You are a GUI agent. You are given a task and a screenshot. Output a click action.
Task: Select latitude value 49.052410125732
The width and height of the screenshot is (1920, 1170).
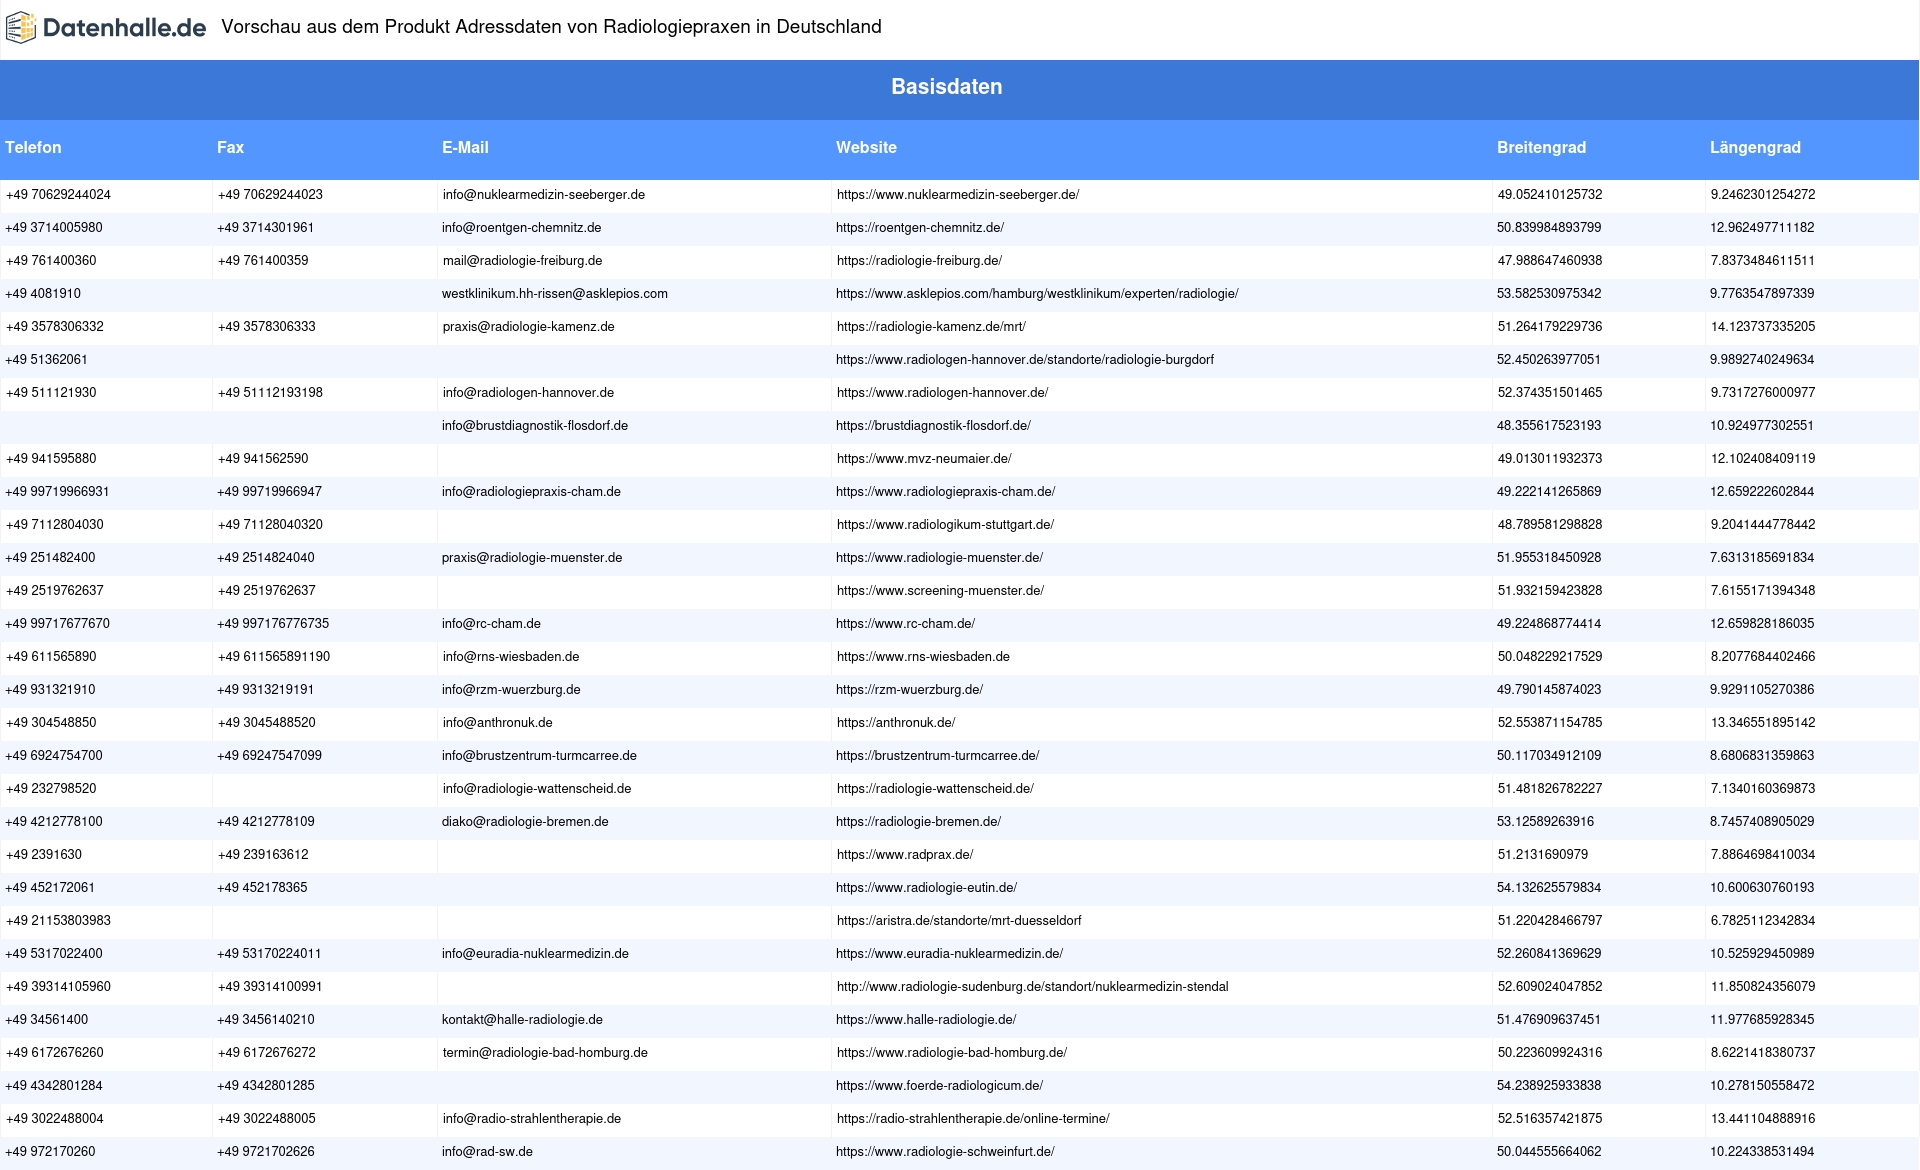click(x=1550, y=195)
